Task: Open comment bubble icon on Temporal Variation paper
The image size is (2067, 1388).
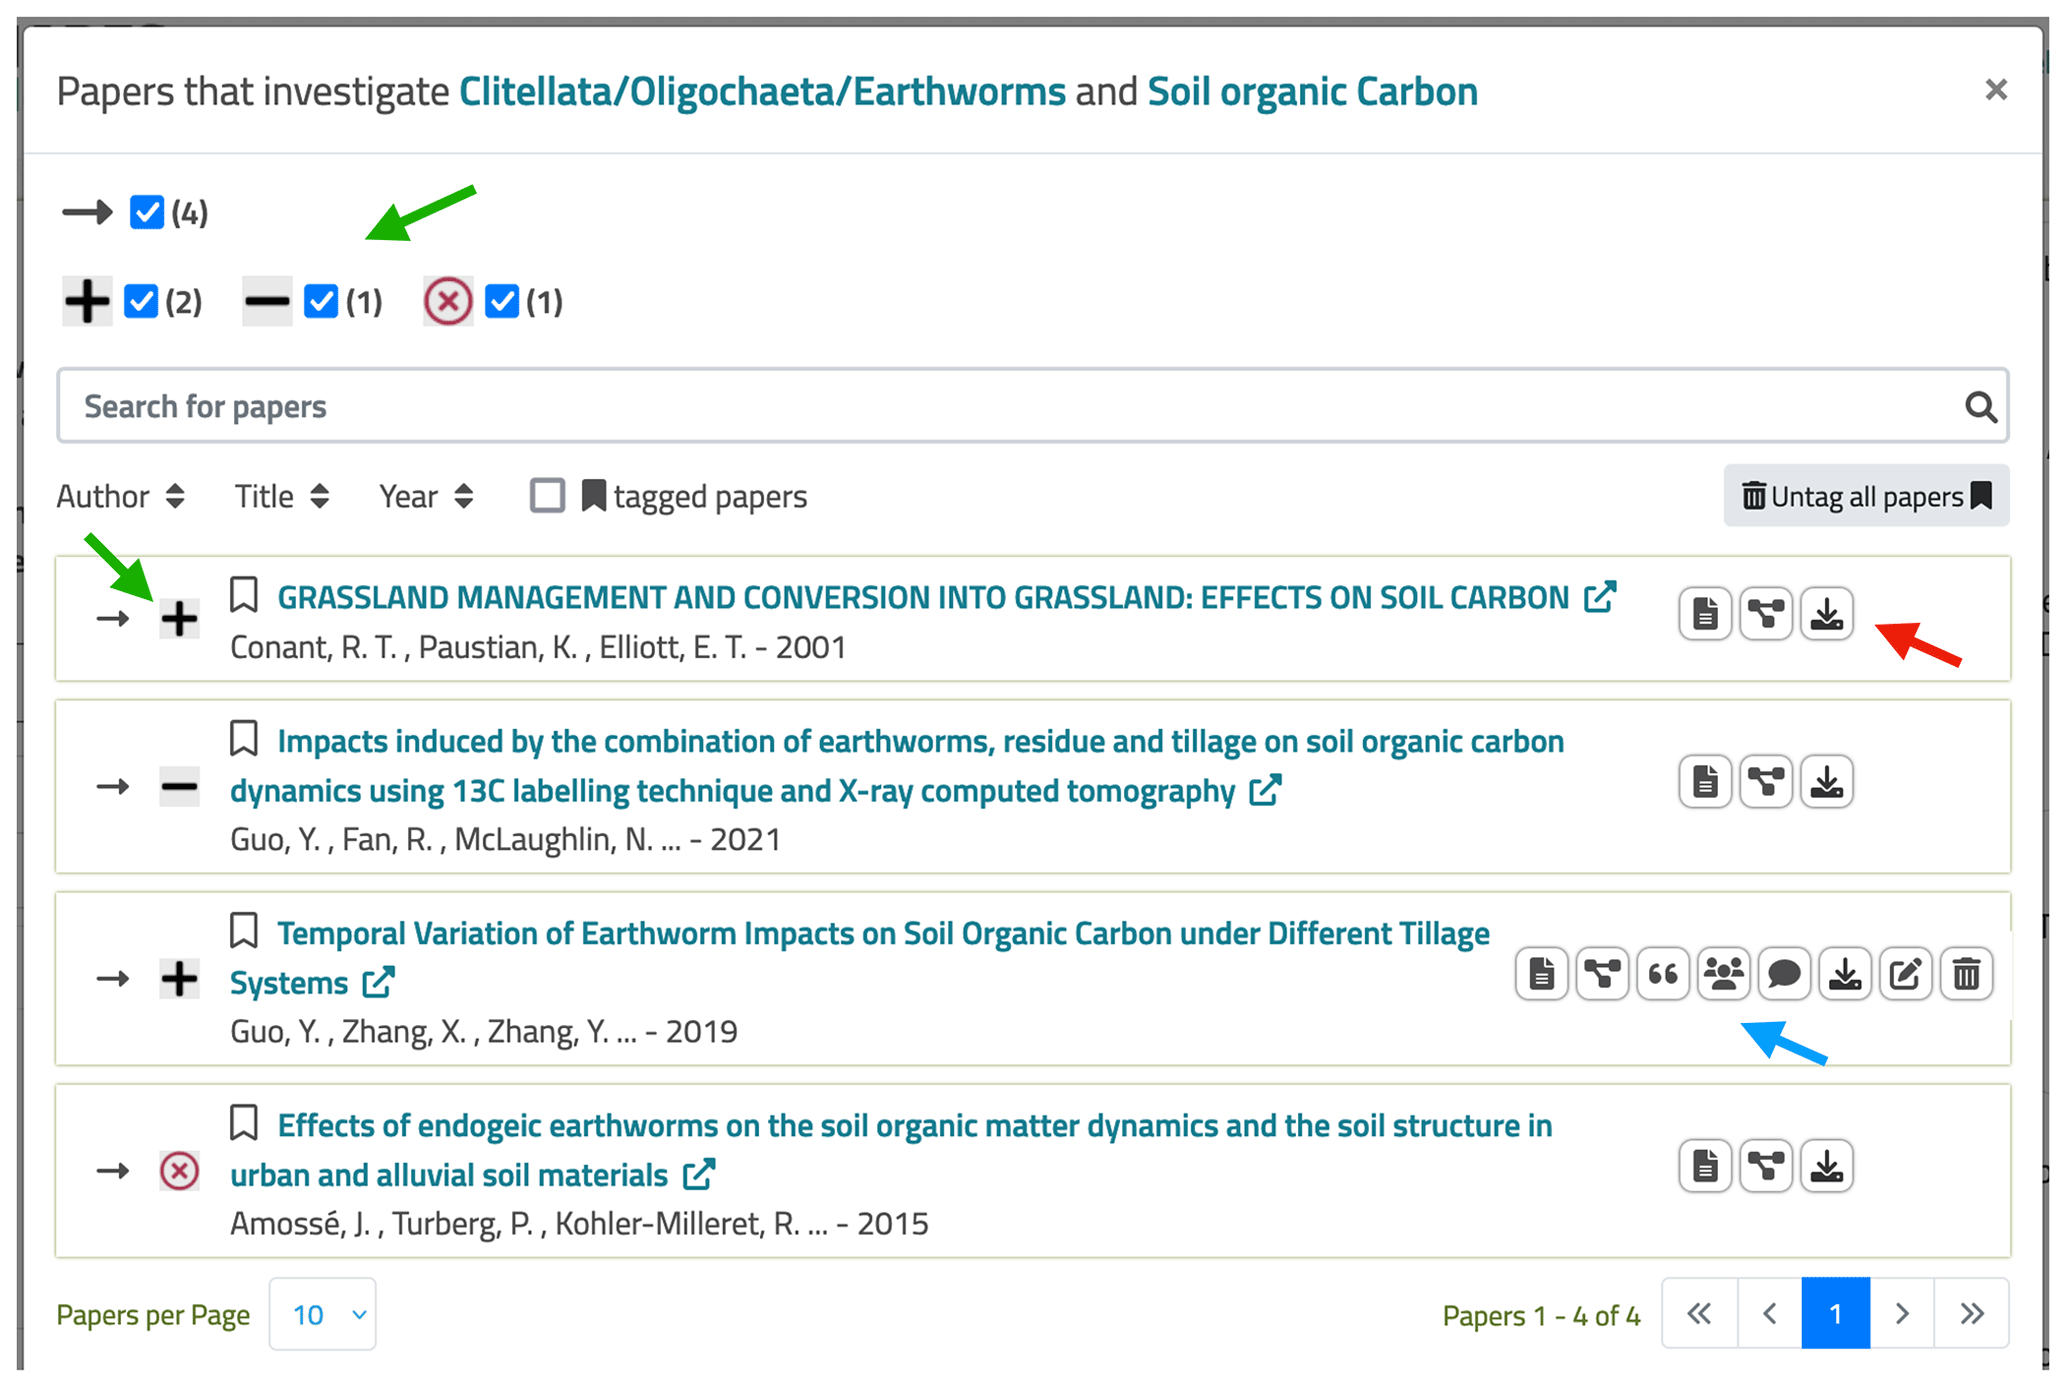Action: click(1784, 974)
